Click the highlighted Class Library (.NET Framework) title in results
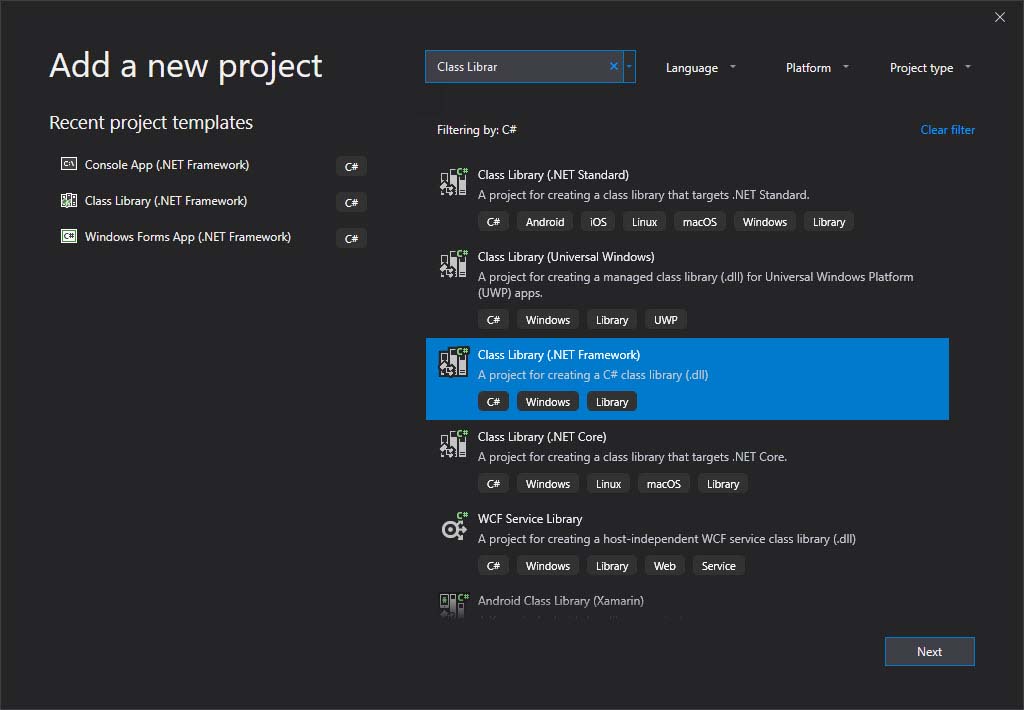The height and width of the screenshot is (710, 1024). point(559,355)
